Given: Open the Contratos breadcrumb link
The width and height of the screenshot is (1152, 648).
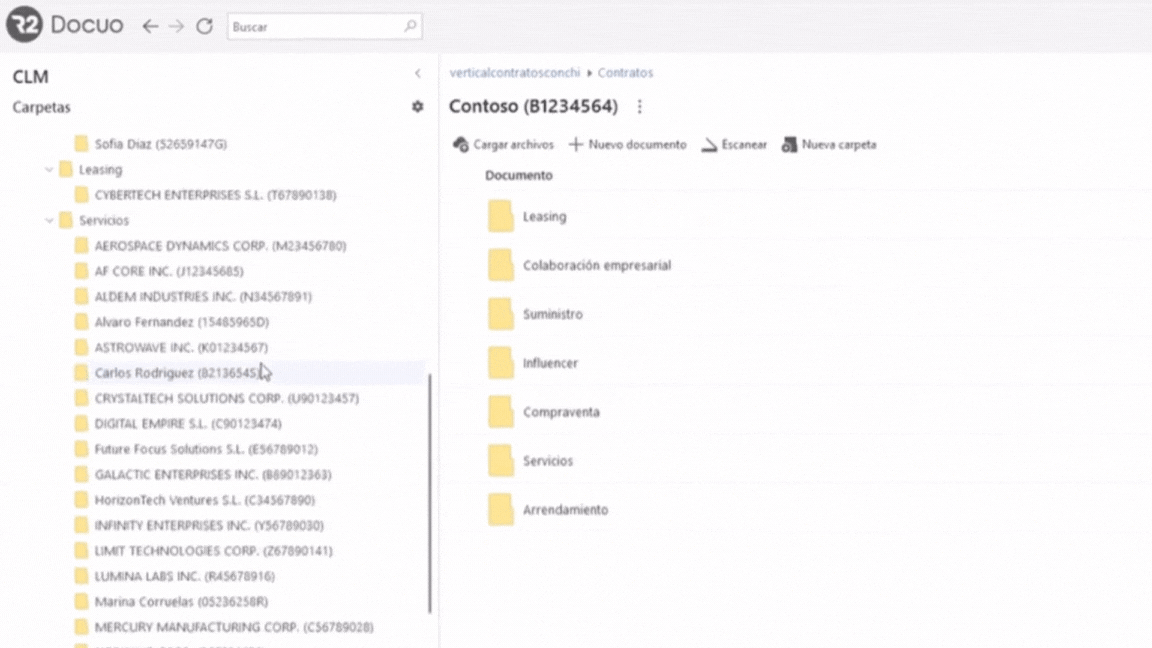Looking at the screenshot, I should (x=625, y=73).
